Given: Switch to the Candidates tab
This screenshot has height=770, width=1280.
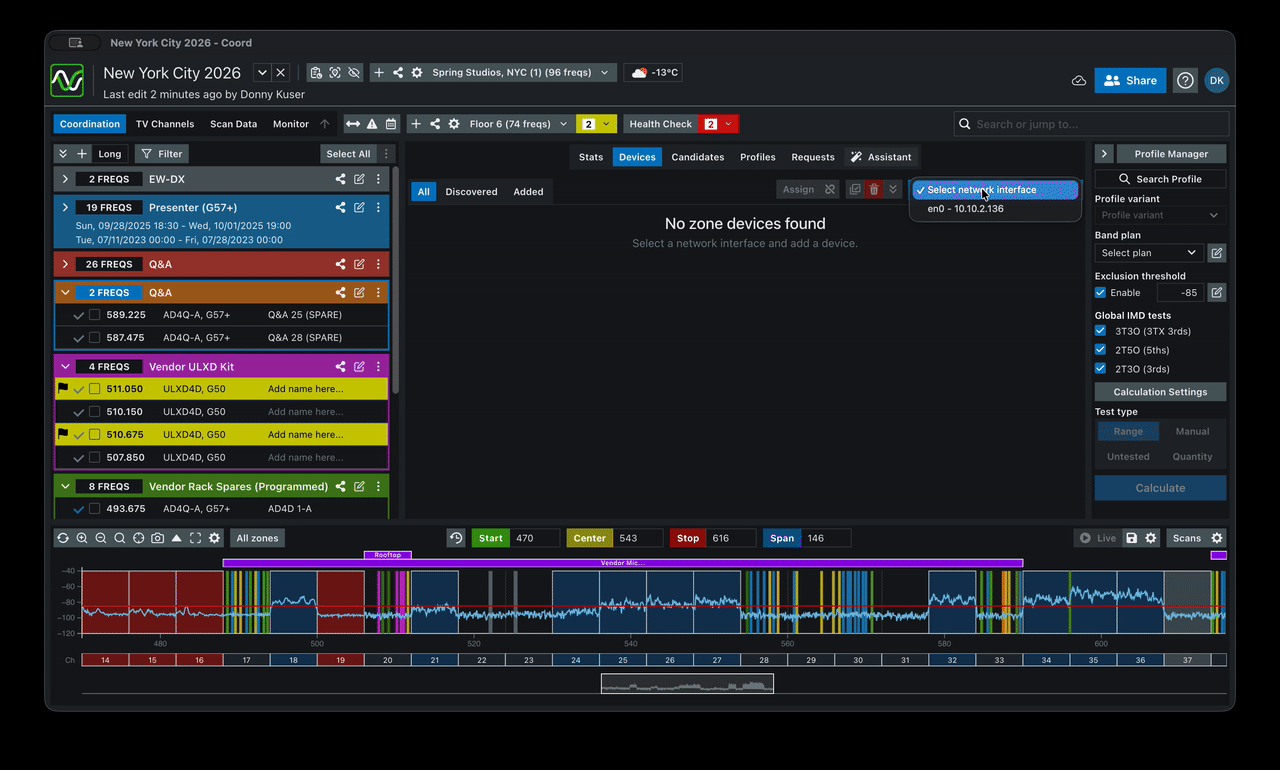Looking at the screenshot, I should (x=697, y=157).
